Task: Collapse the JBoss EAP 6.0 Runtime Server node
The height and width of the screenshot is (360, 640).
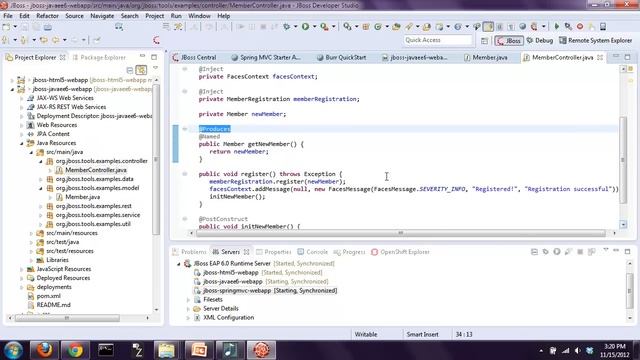Action: click(179, 264)
